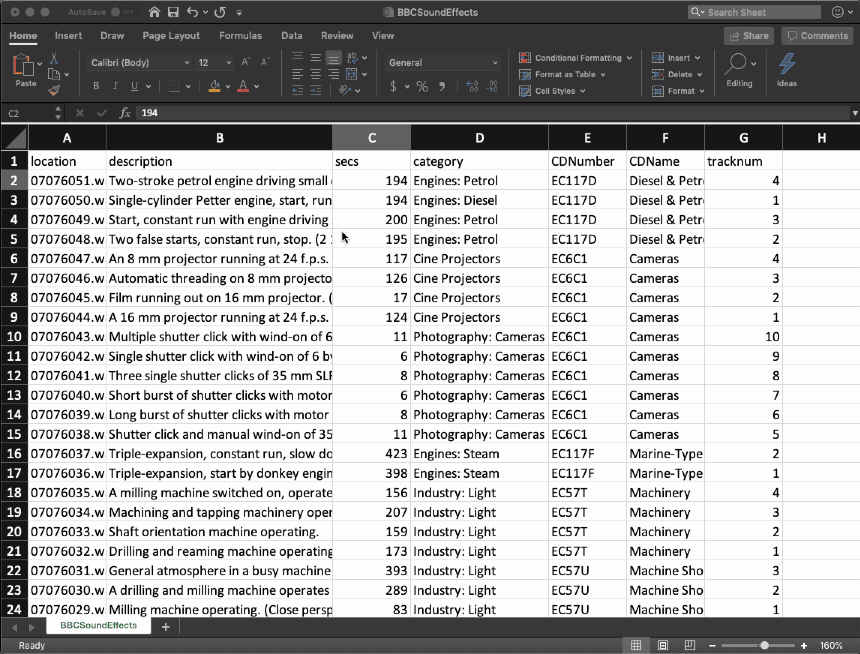Click the insert function fx icon
Viewport: 860px width, 654px height.
125,113
